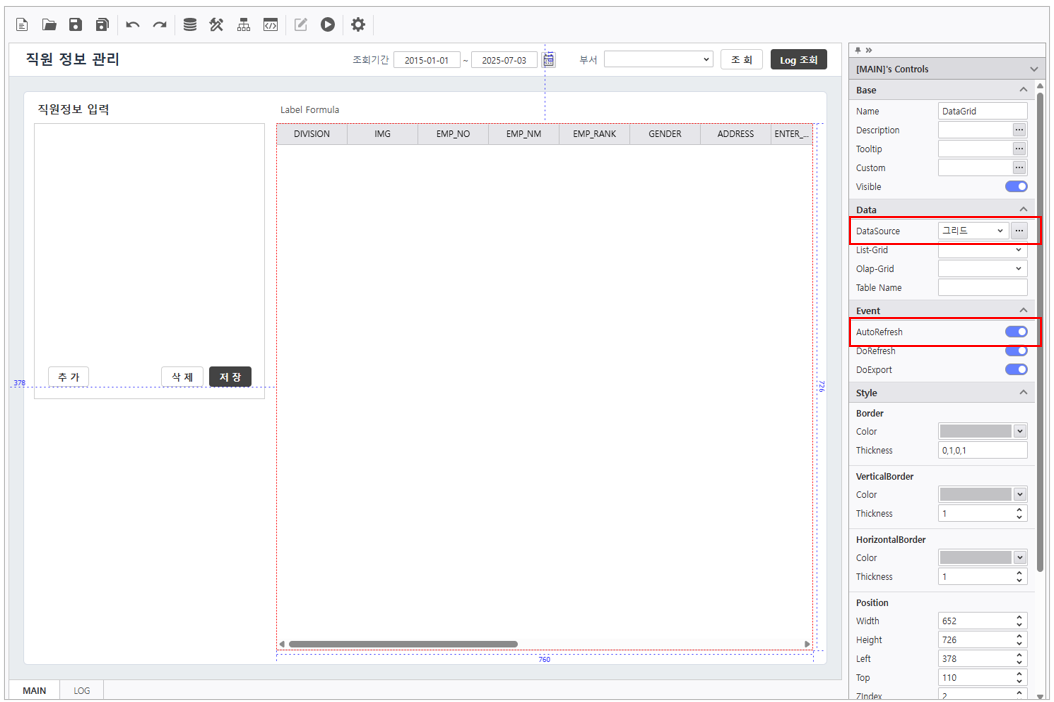Open the database icon in toolbar
The image size is (1054, 702).
pos(190,25)
